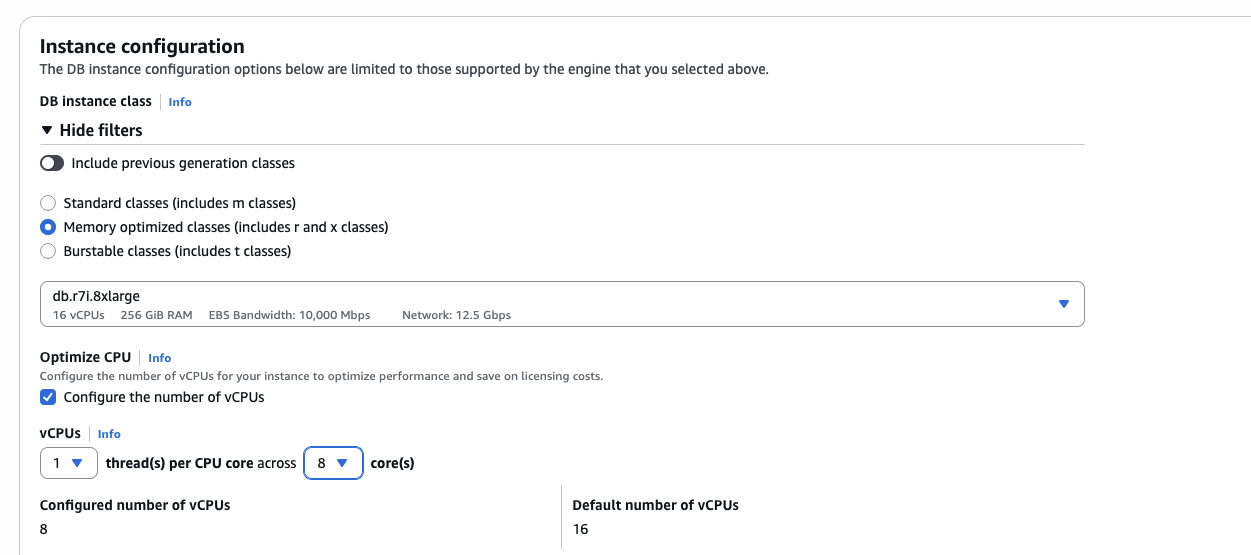Click the Info link beside vCPUs label
Viewport: 1251px width, 555px height.
(x=109, y=434)
